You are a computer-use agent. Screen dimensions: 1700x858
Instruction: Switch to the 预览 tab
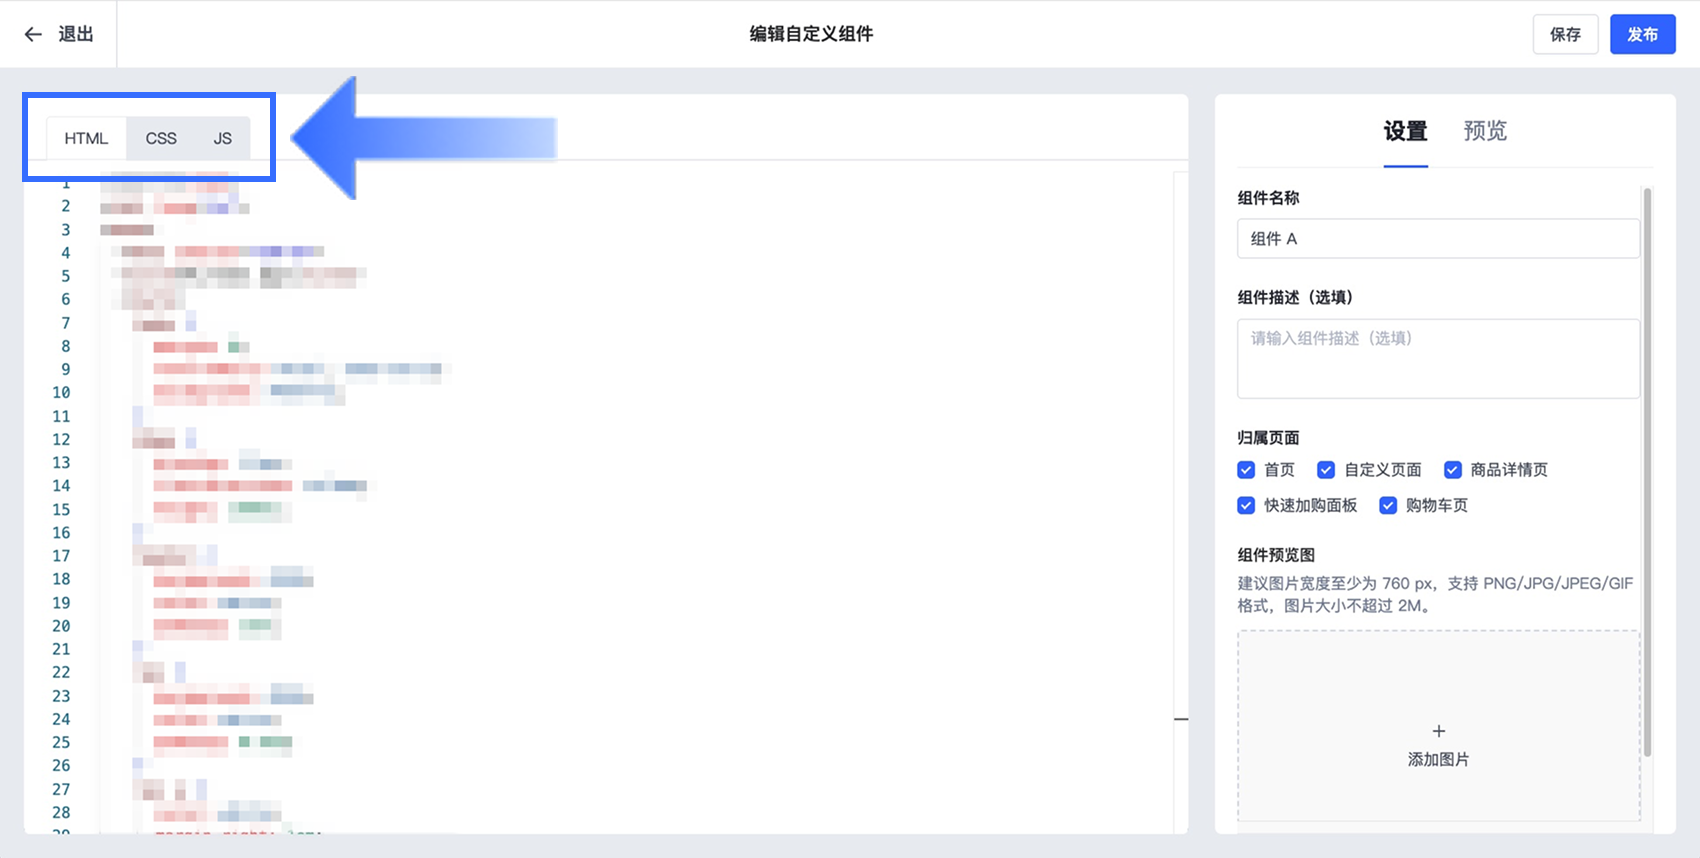coord(1484,131)
